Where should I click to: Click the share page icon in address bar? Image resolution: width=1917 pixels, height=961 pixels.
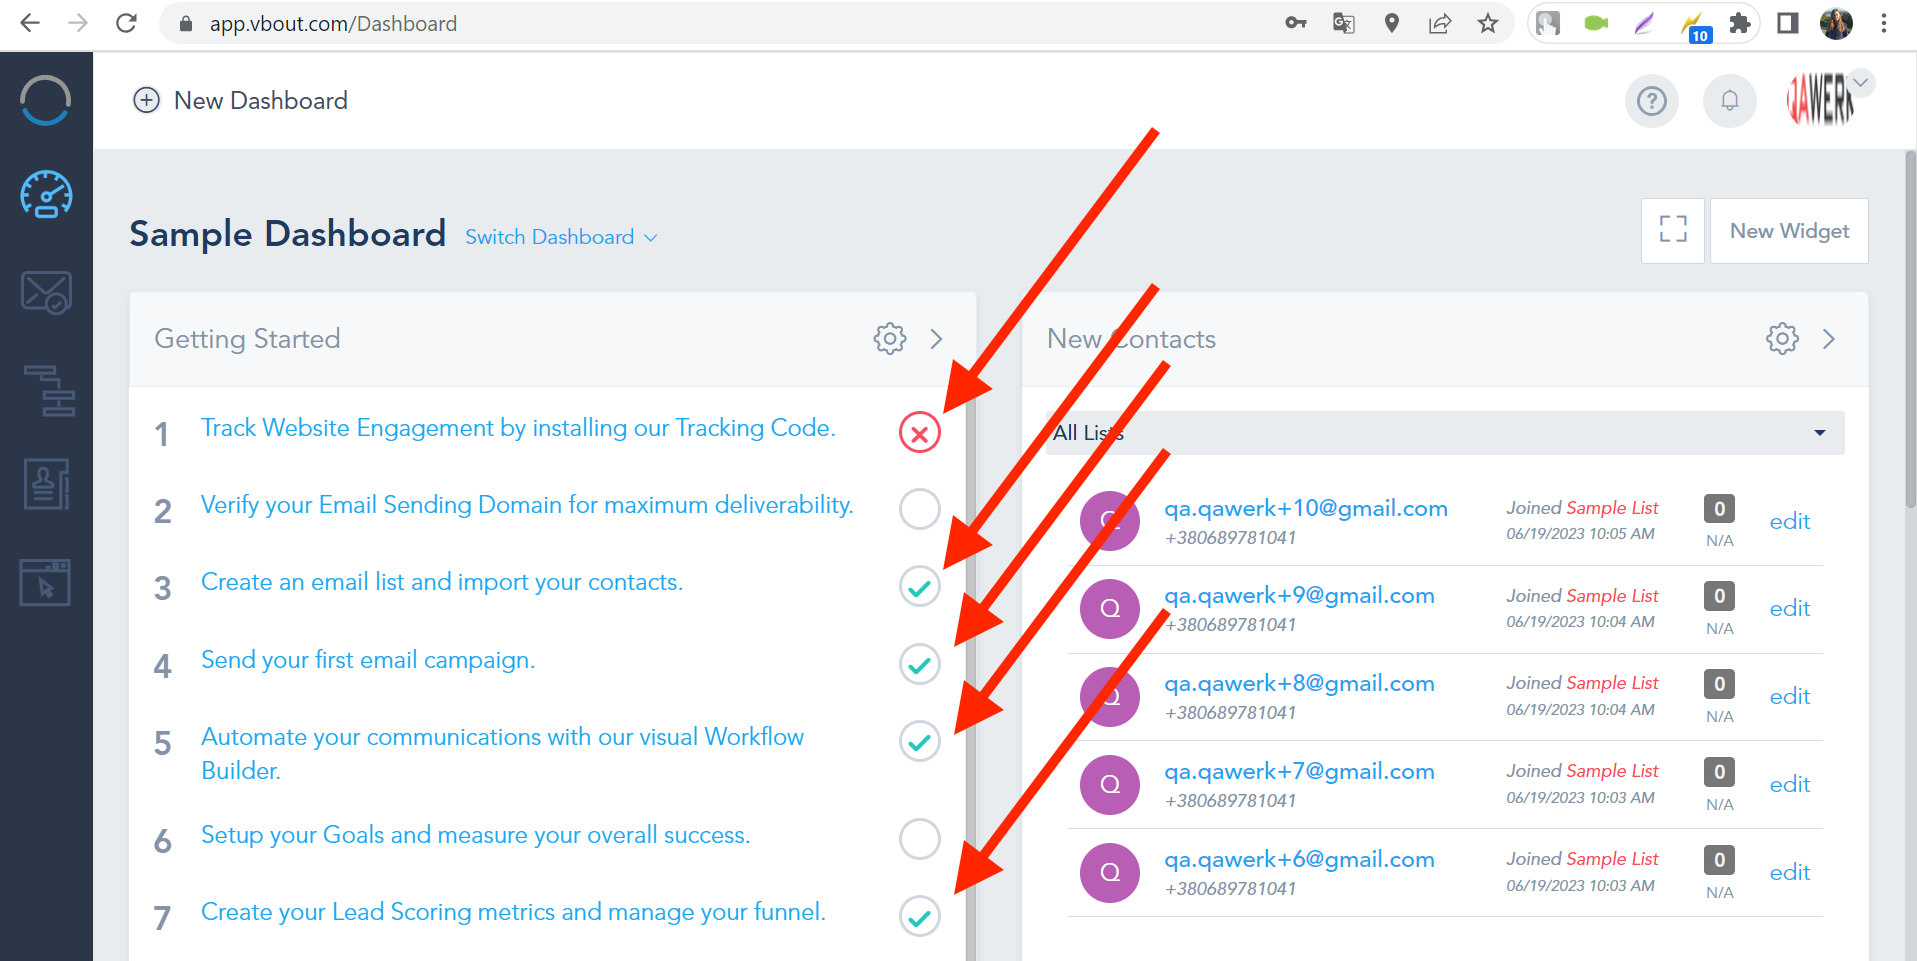(1440, 23)
